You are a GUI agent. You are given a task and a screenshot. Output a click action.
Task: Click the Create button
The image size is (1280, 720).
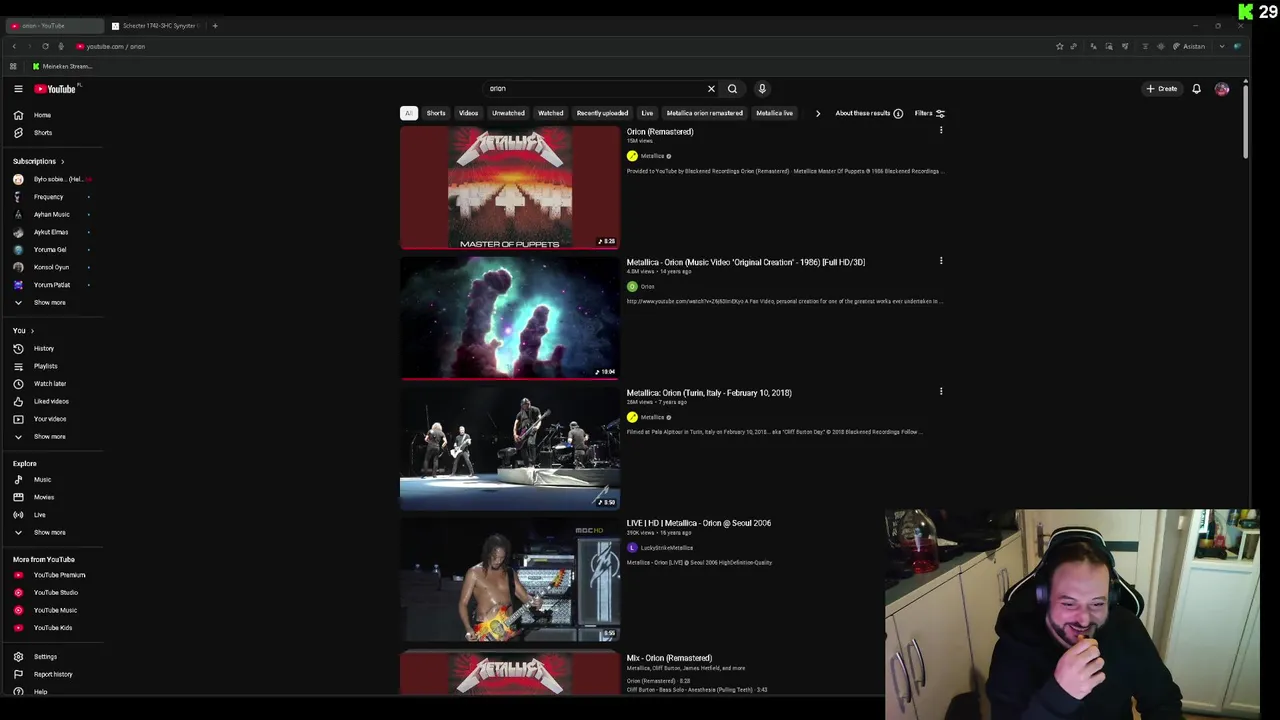[1162, 89]
